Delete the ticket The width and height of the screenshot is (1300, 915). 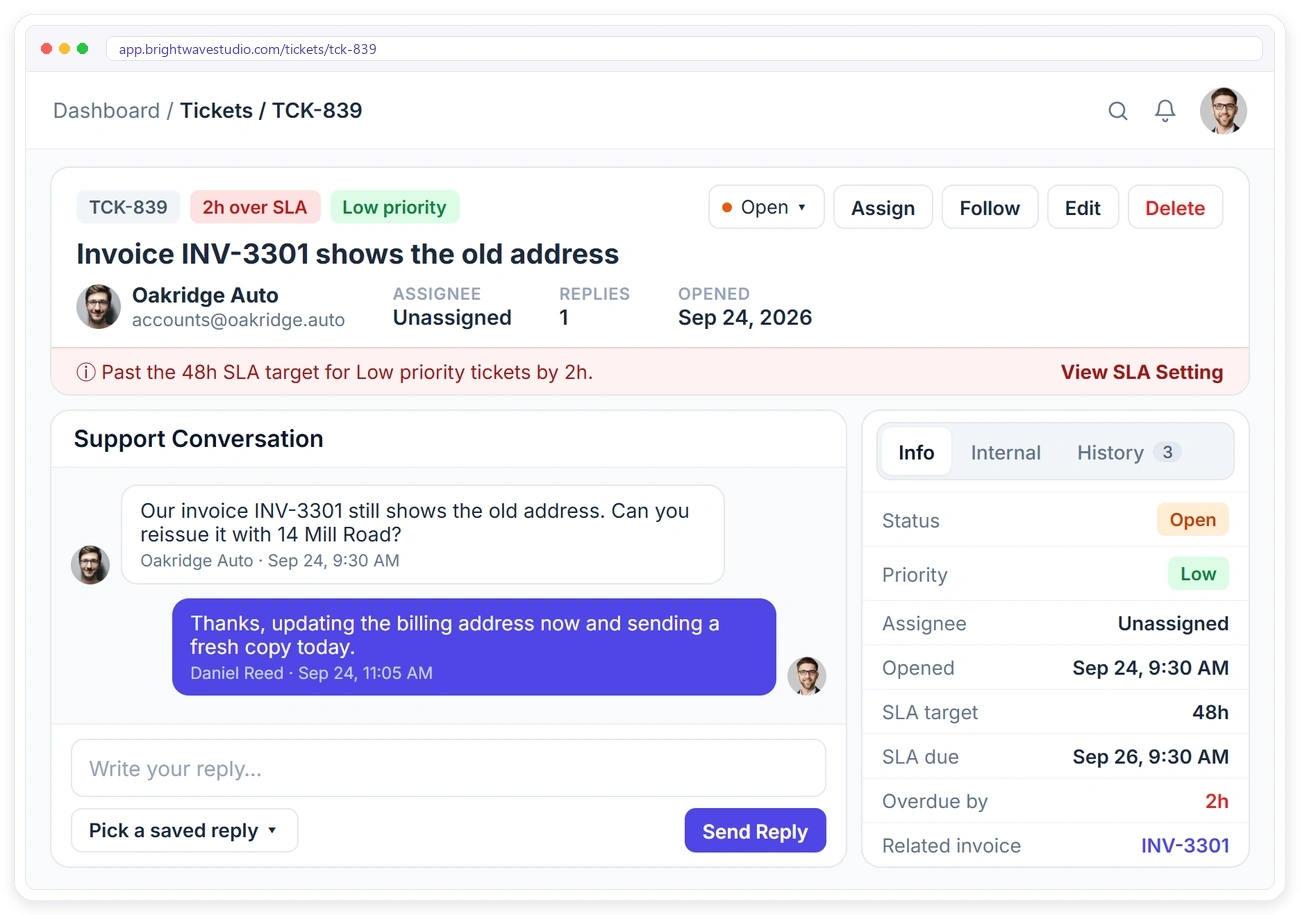click(1175, 207)
